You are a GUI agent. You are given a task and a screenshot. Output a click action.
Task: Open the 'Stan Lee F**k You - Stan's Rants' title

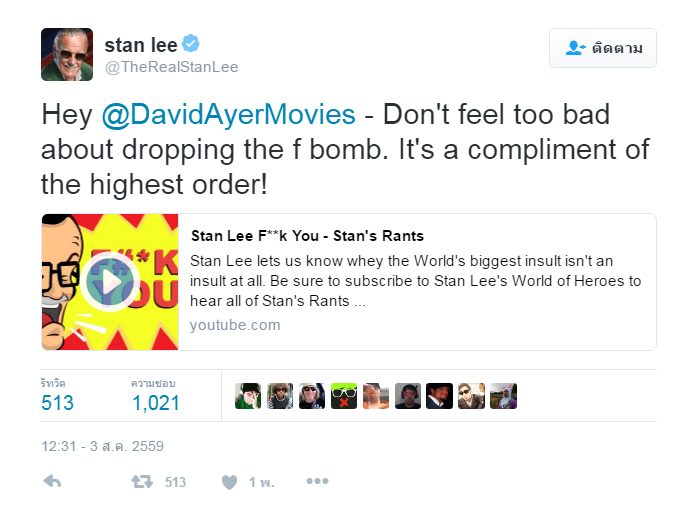[x=307, y=236]
